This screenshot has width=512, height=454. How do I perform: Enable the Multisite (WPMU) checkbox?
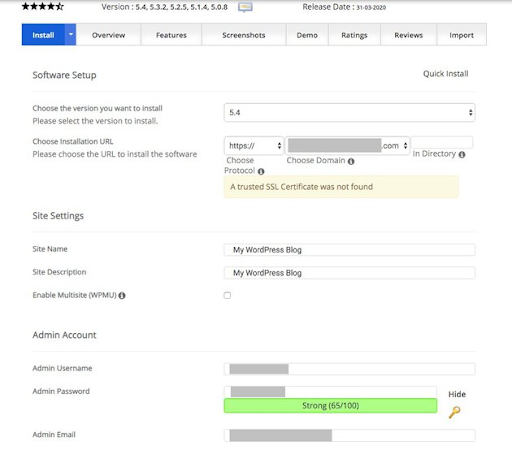coord(227,295)
